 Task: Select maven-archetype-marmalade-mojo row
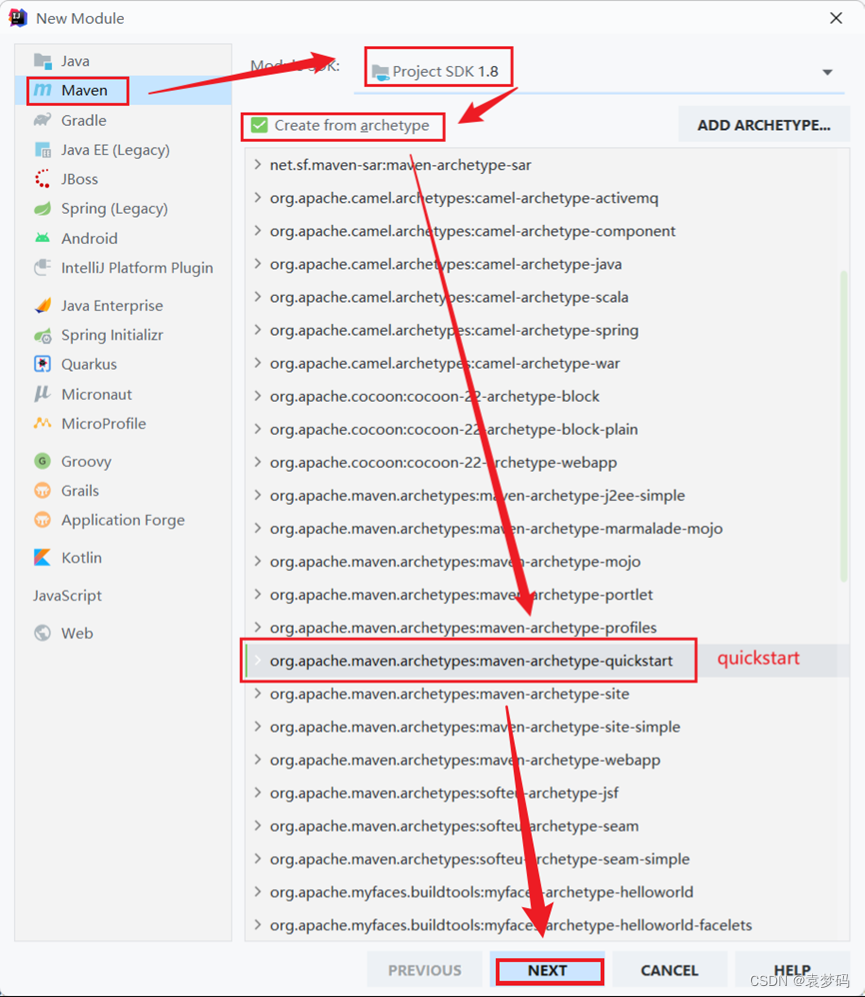(548, 528)
